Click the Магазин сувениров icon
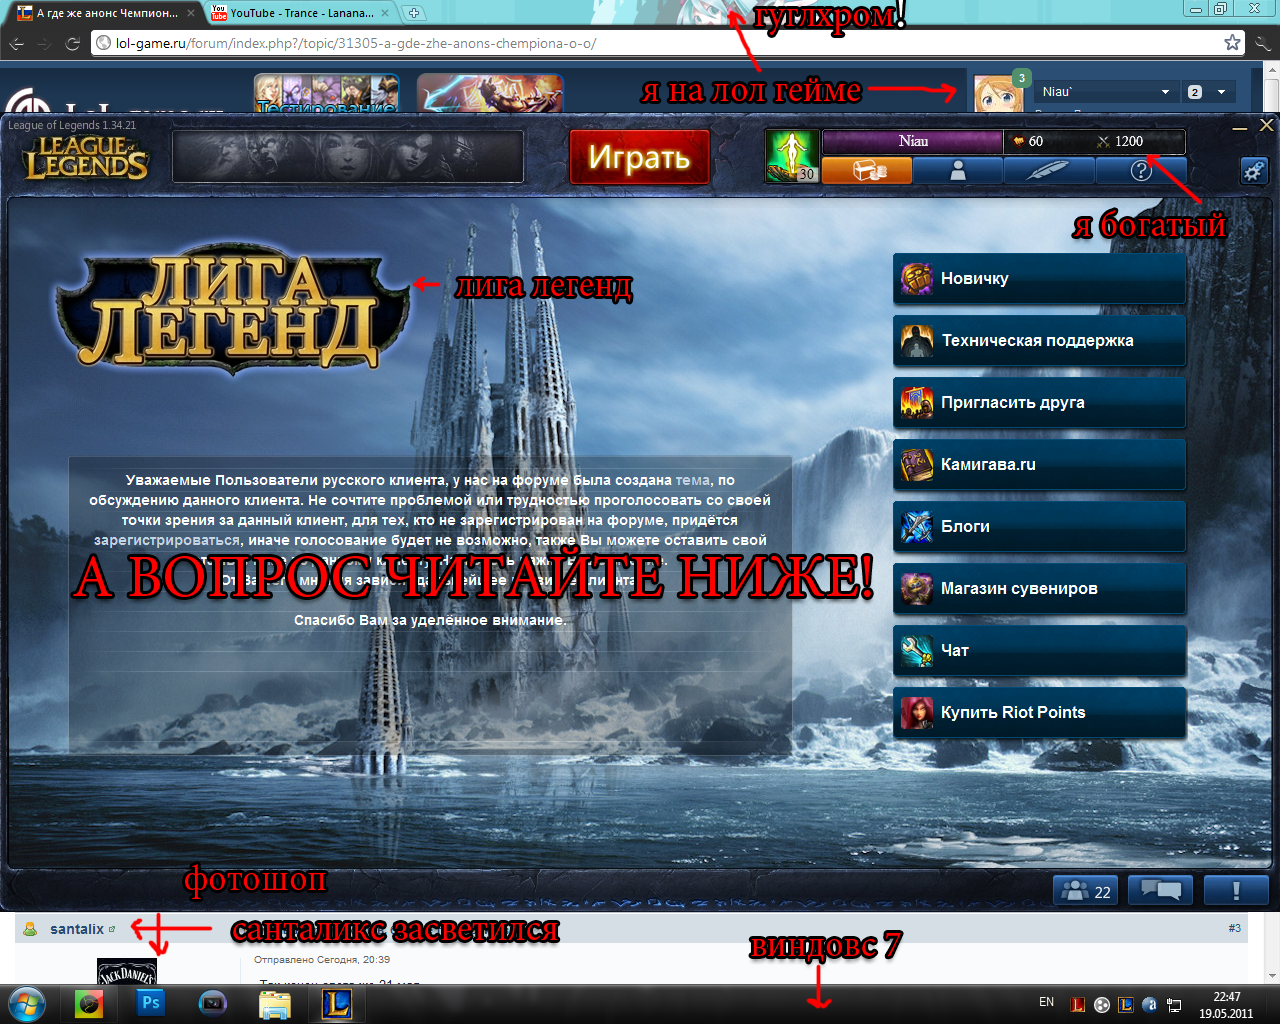The image size is (1280, 1024). click(x=917, y=589)
